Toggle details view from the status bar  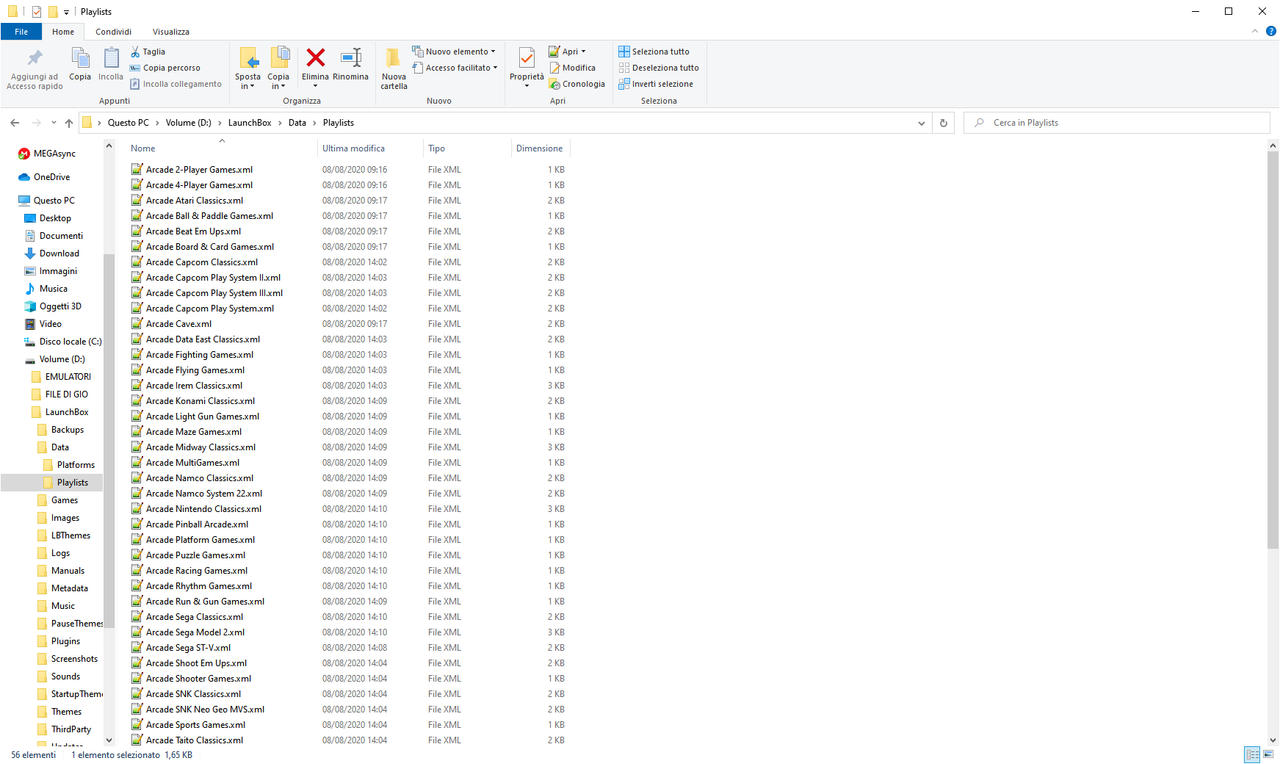1251,755
